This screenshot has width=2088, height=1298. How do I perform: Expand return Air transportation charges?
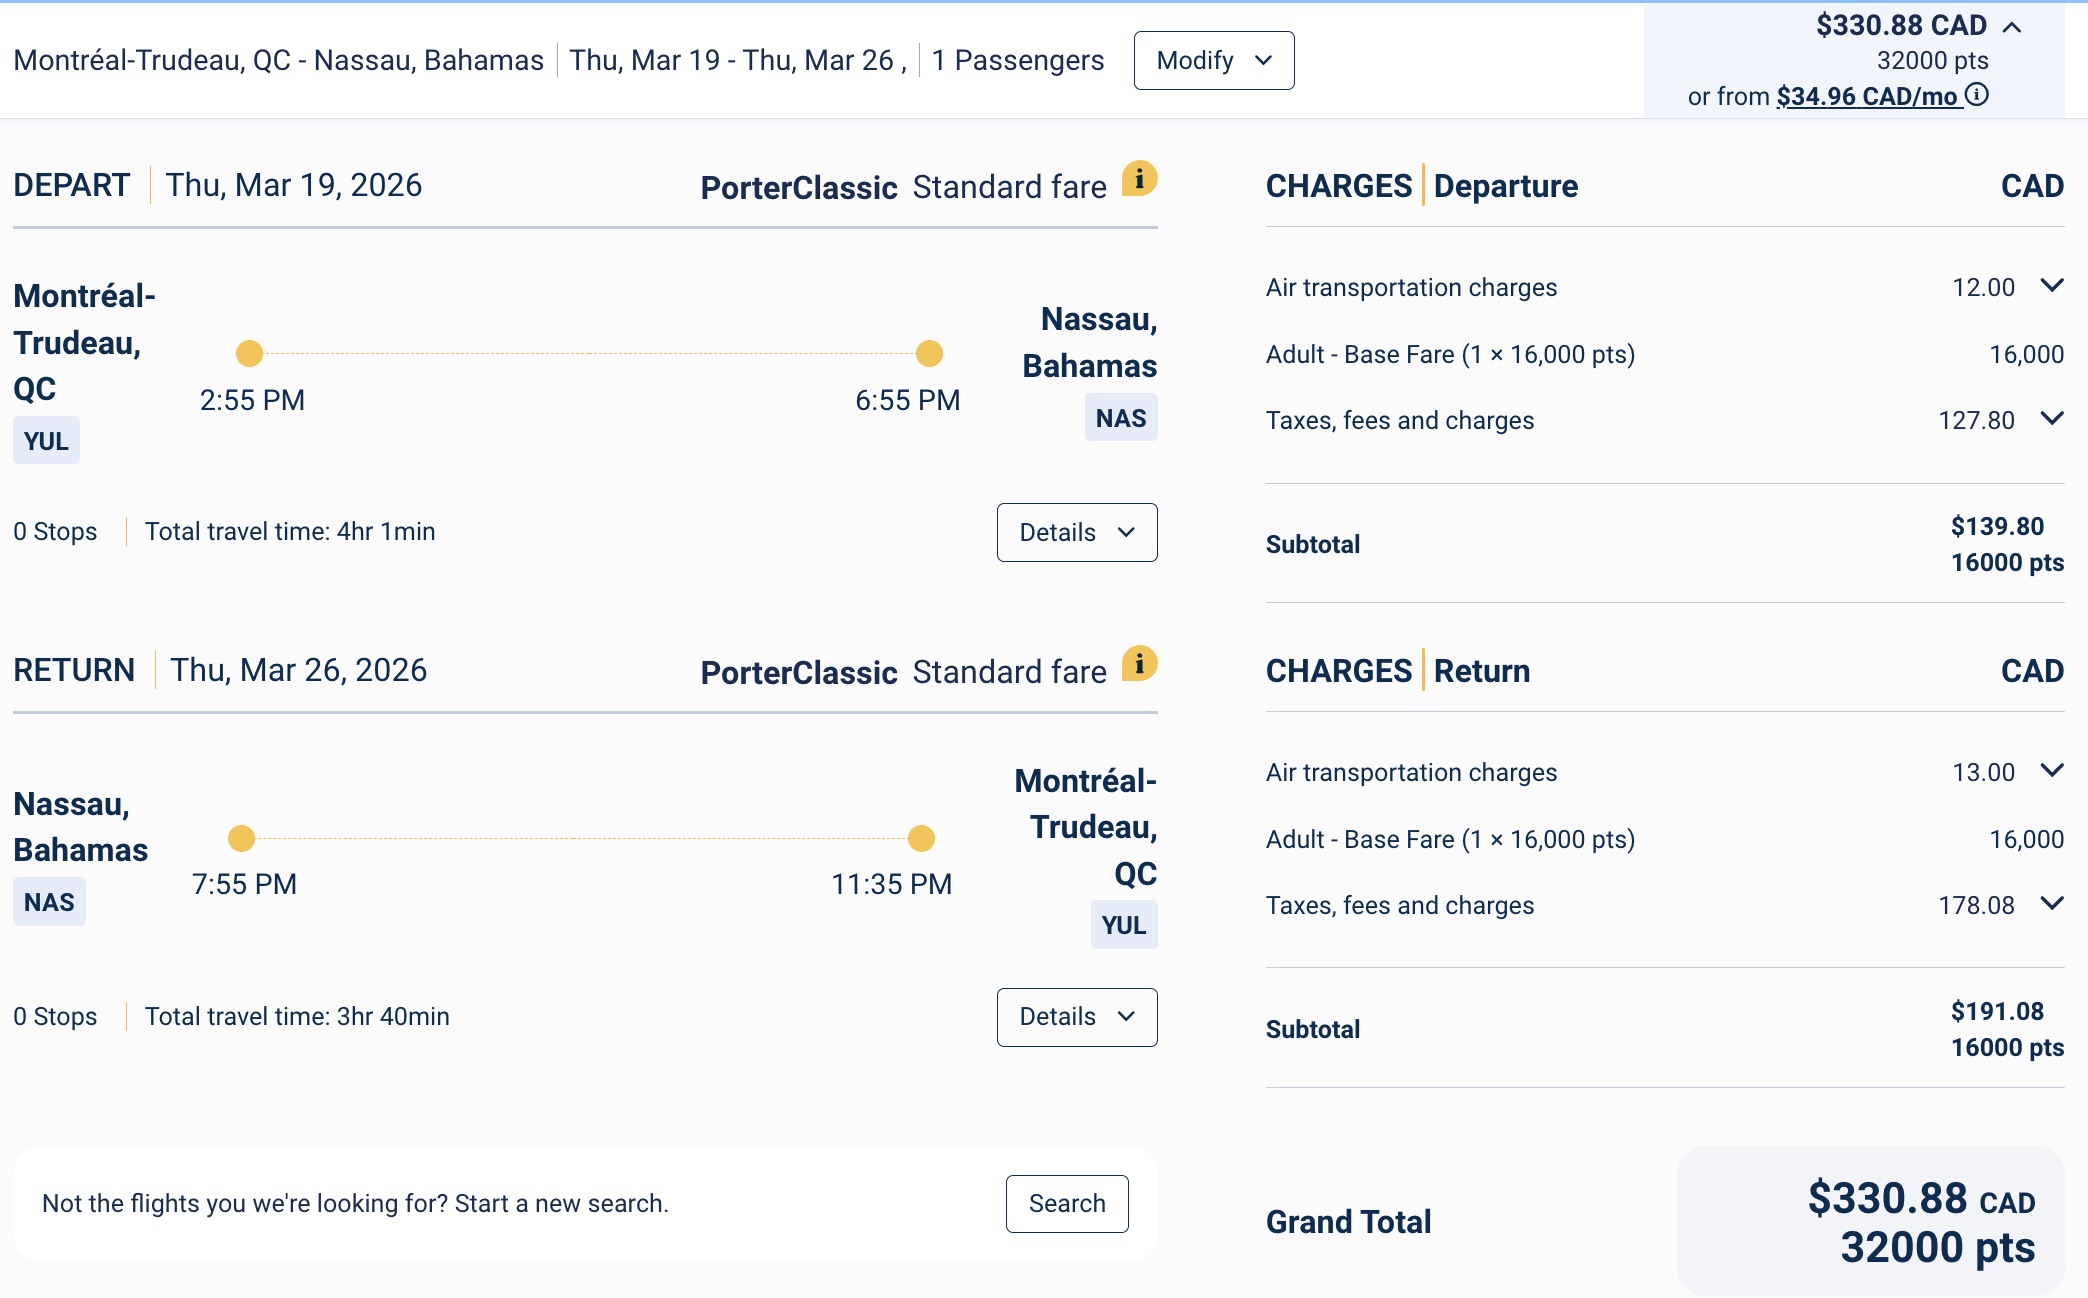2052,771
